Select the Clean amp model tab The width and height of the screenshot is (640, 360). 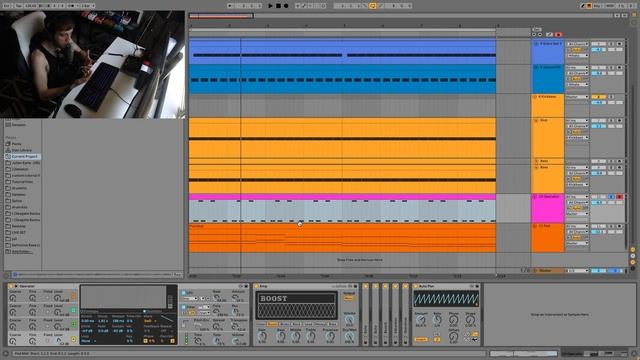coord(261,324)
